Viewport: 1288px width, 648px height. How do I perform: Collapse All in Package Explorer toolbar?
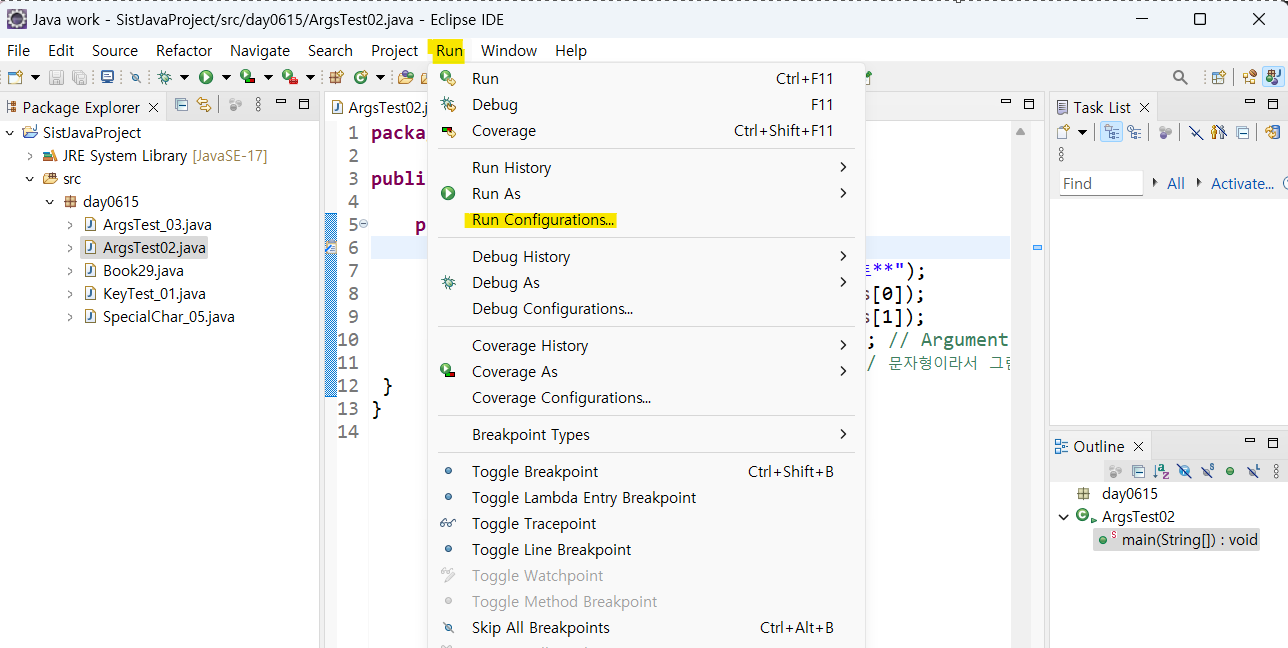pyautogui.click(x=181, y=104)
